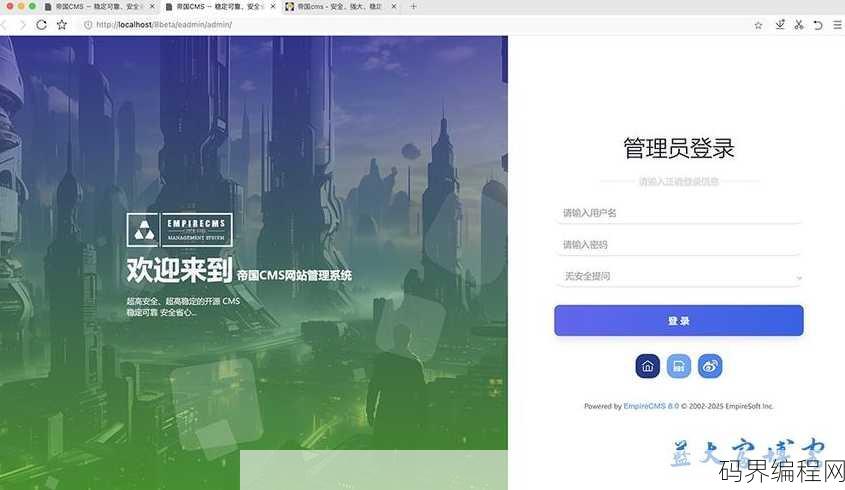The image size is (845, 490).
Task: Click the localhost address bar URL
Action: point(164,25)
